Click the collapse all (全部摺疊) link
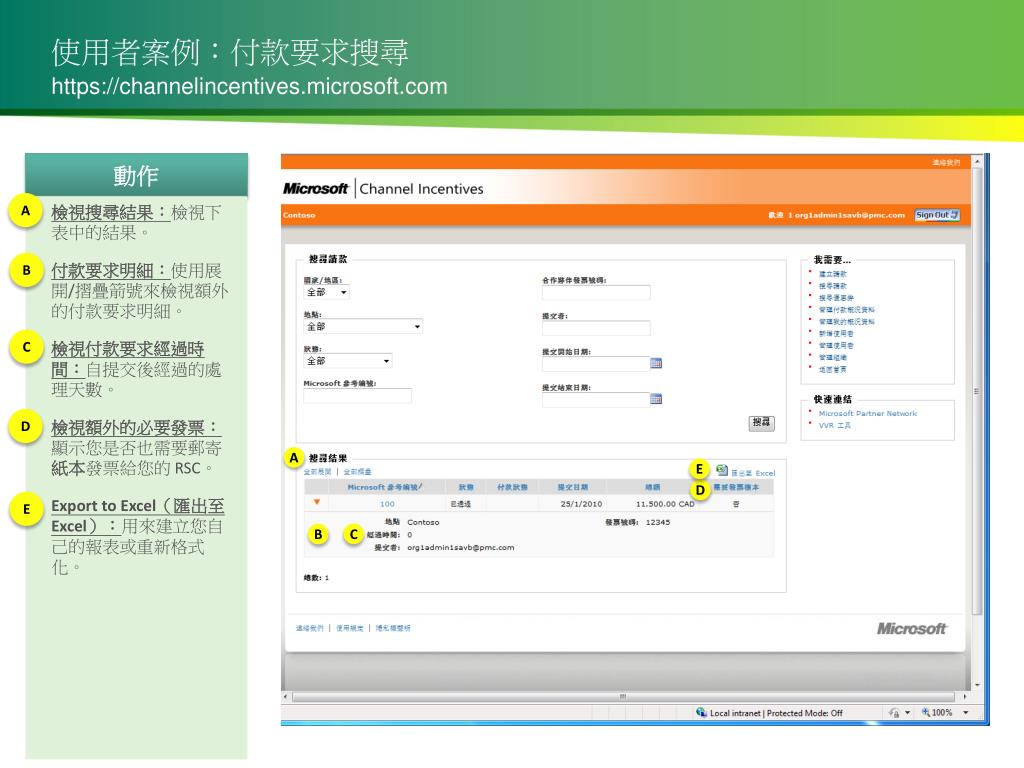Viewport: 1024px width, 768px height. (x=357, y=472)
